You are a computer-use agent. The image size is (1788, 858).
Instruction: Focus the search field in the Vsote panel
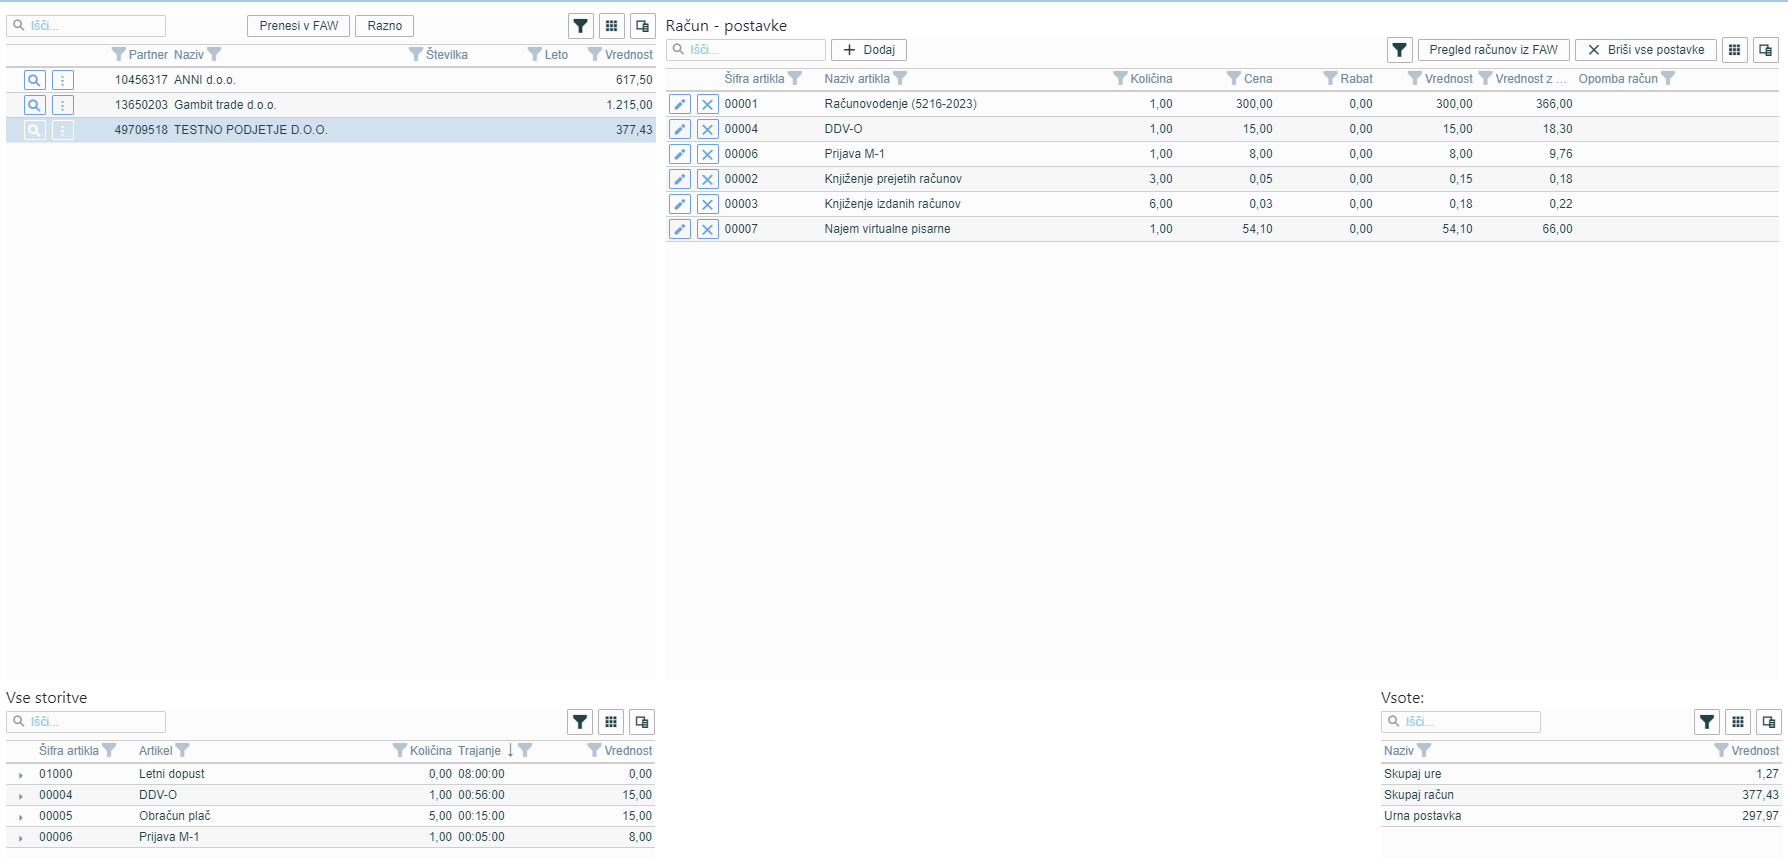tap(1461, 722)
